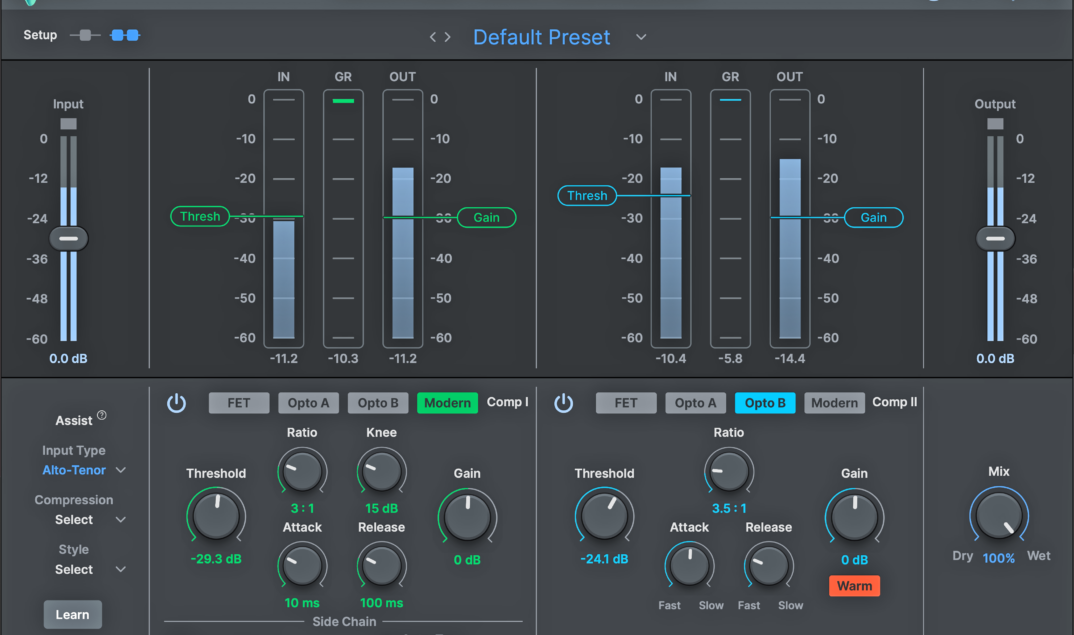Click the Mix dry/wet knob
Image resolution: width=1074 pixels, height=635 pixels.
[999, 515]
